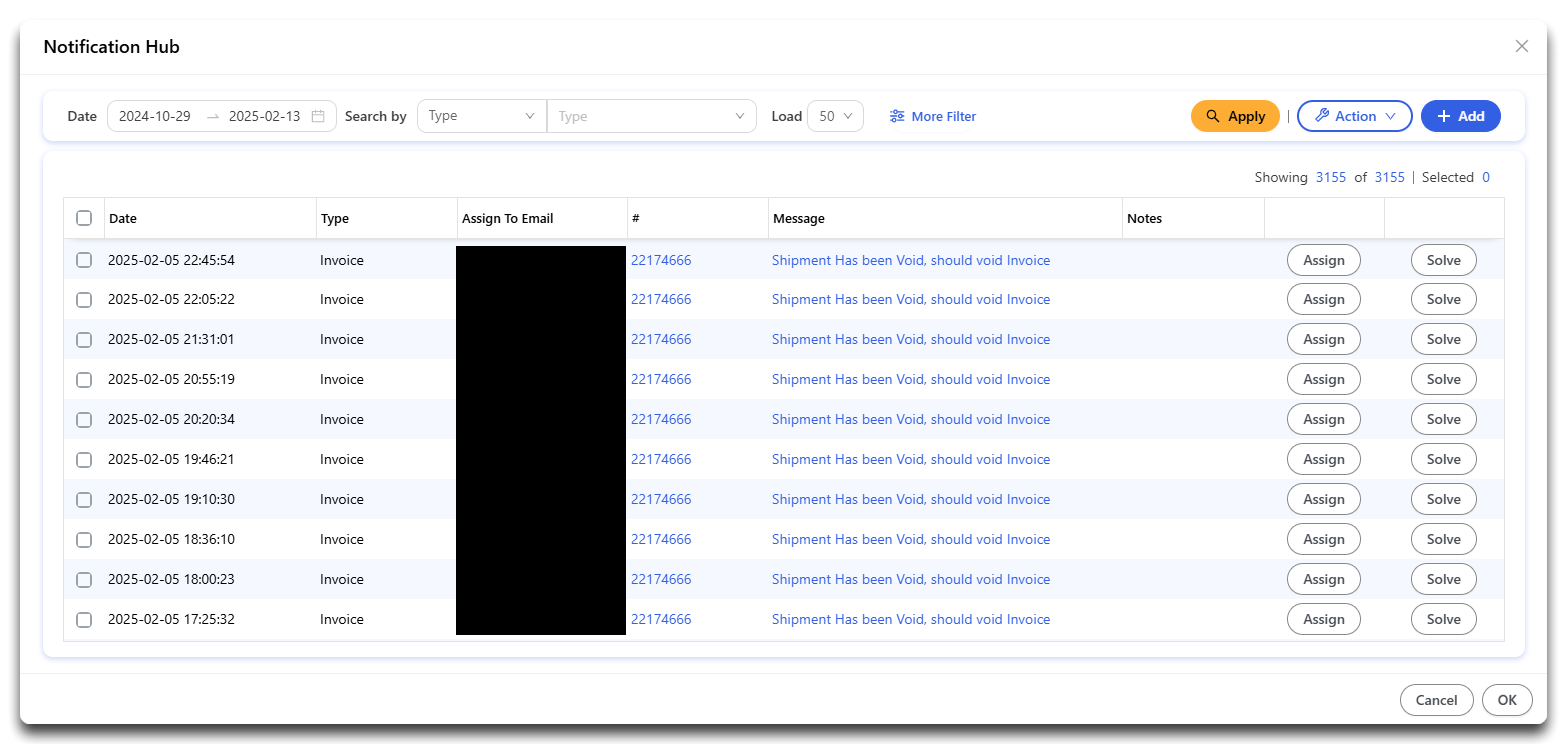Click Assign for the 22:05:22 row
Screen dimensions: 1567x744
tap(1324, 299)
